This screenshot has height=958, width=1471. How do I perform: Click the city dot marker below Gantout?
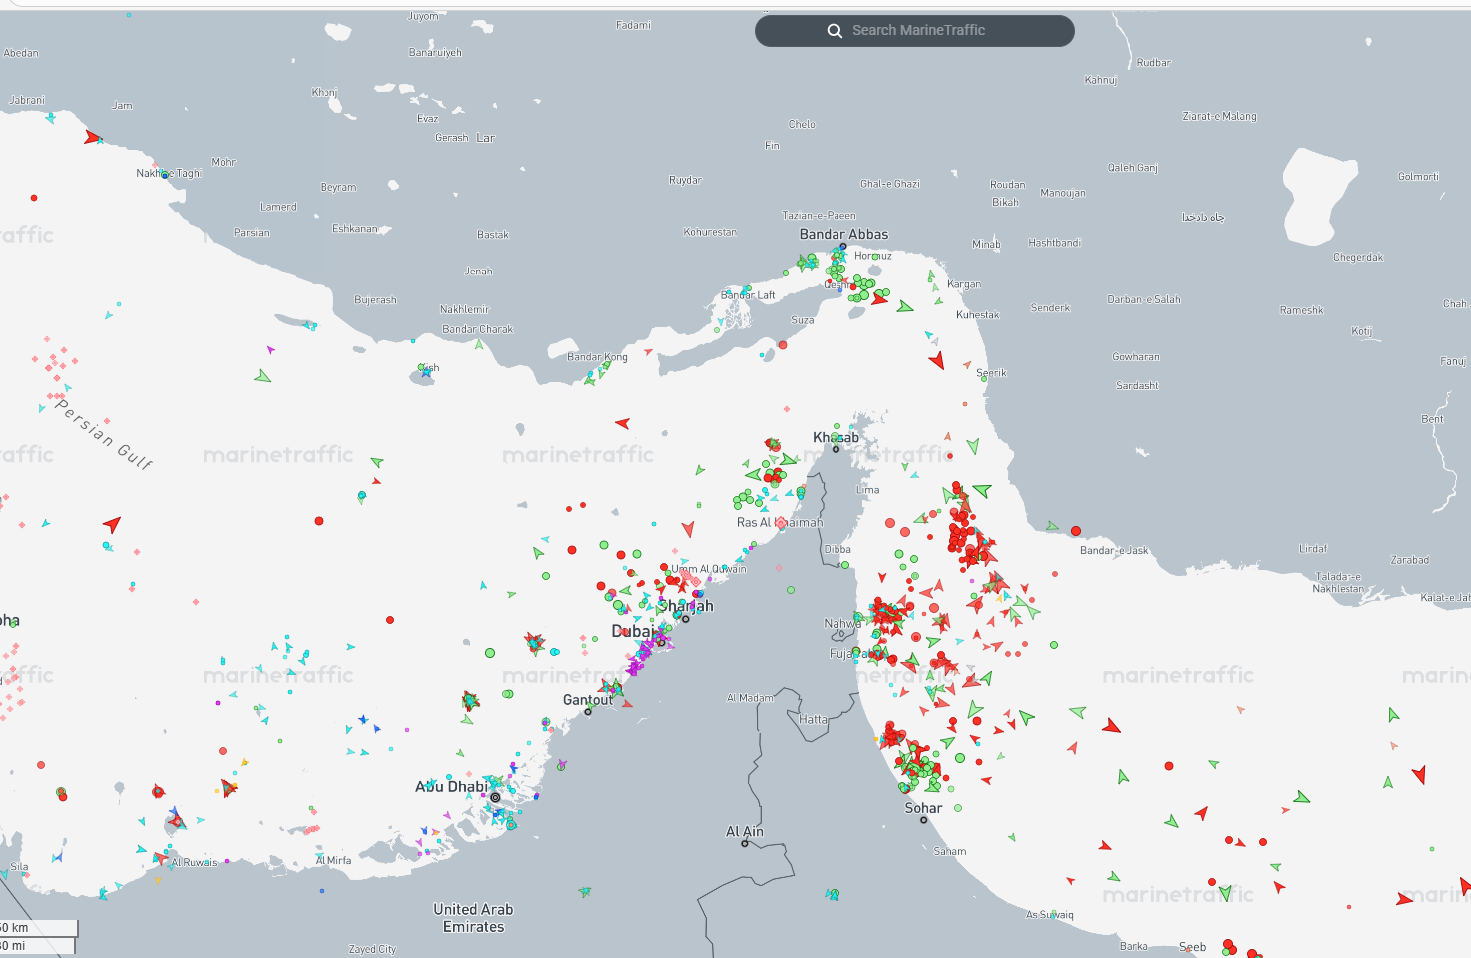589,711
